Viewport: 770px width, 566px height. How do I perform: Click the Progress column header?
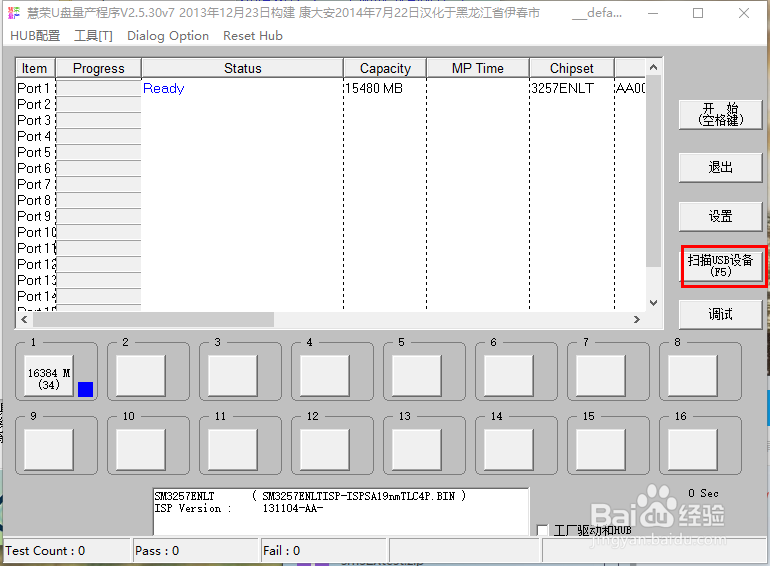tap(98, 68)
